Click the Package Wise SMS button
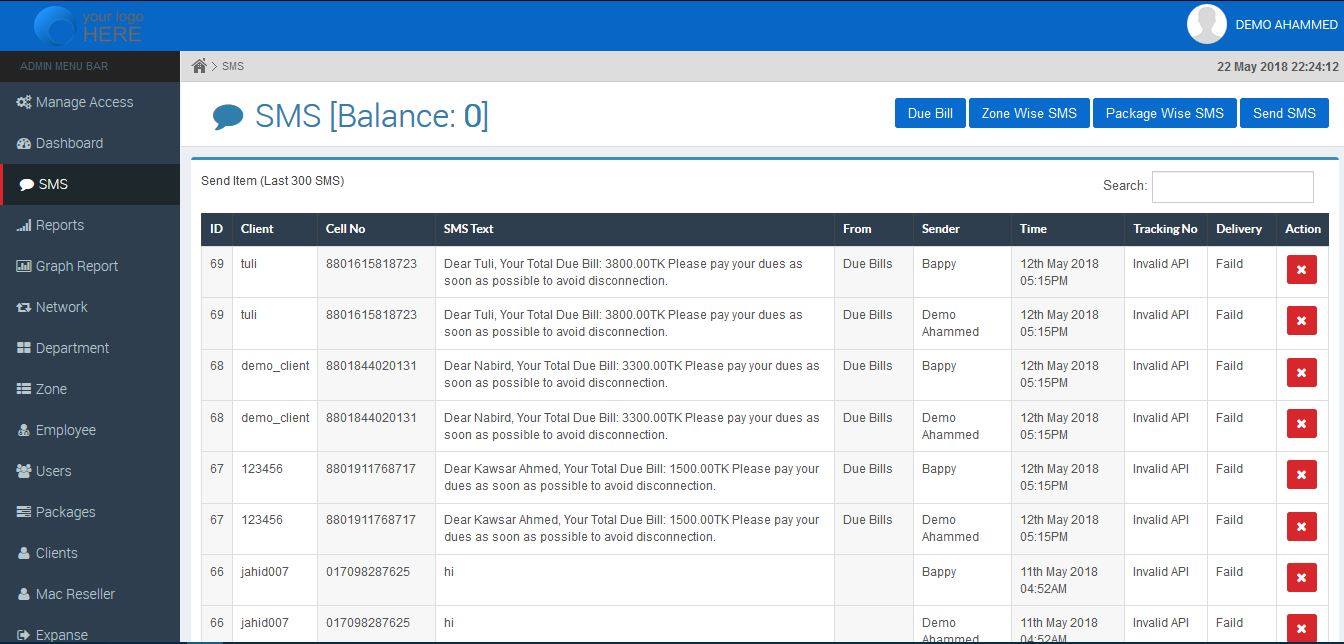1344x644 pixels. coord(1164,113)
